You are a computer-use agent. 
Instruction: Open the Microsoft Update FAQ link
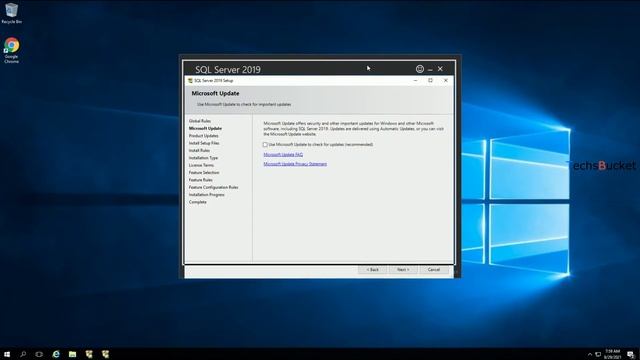coord(283,155)
